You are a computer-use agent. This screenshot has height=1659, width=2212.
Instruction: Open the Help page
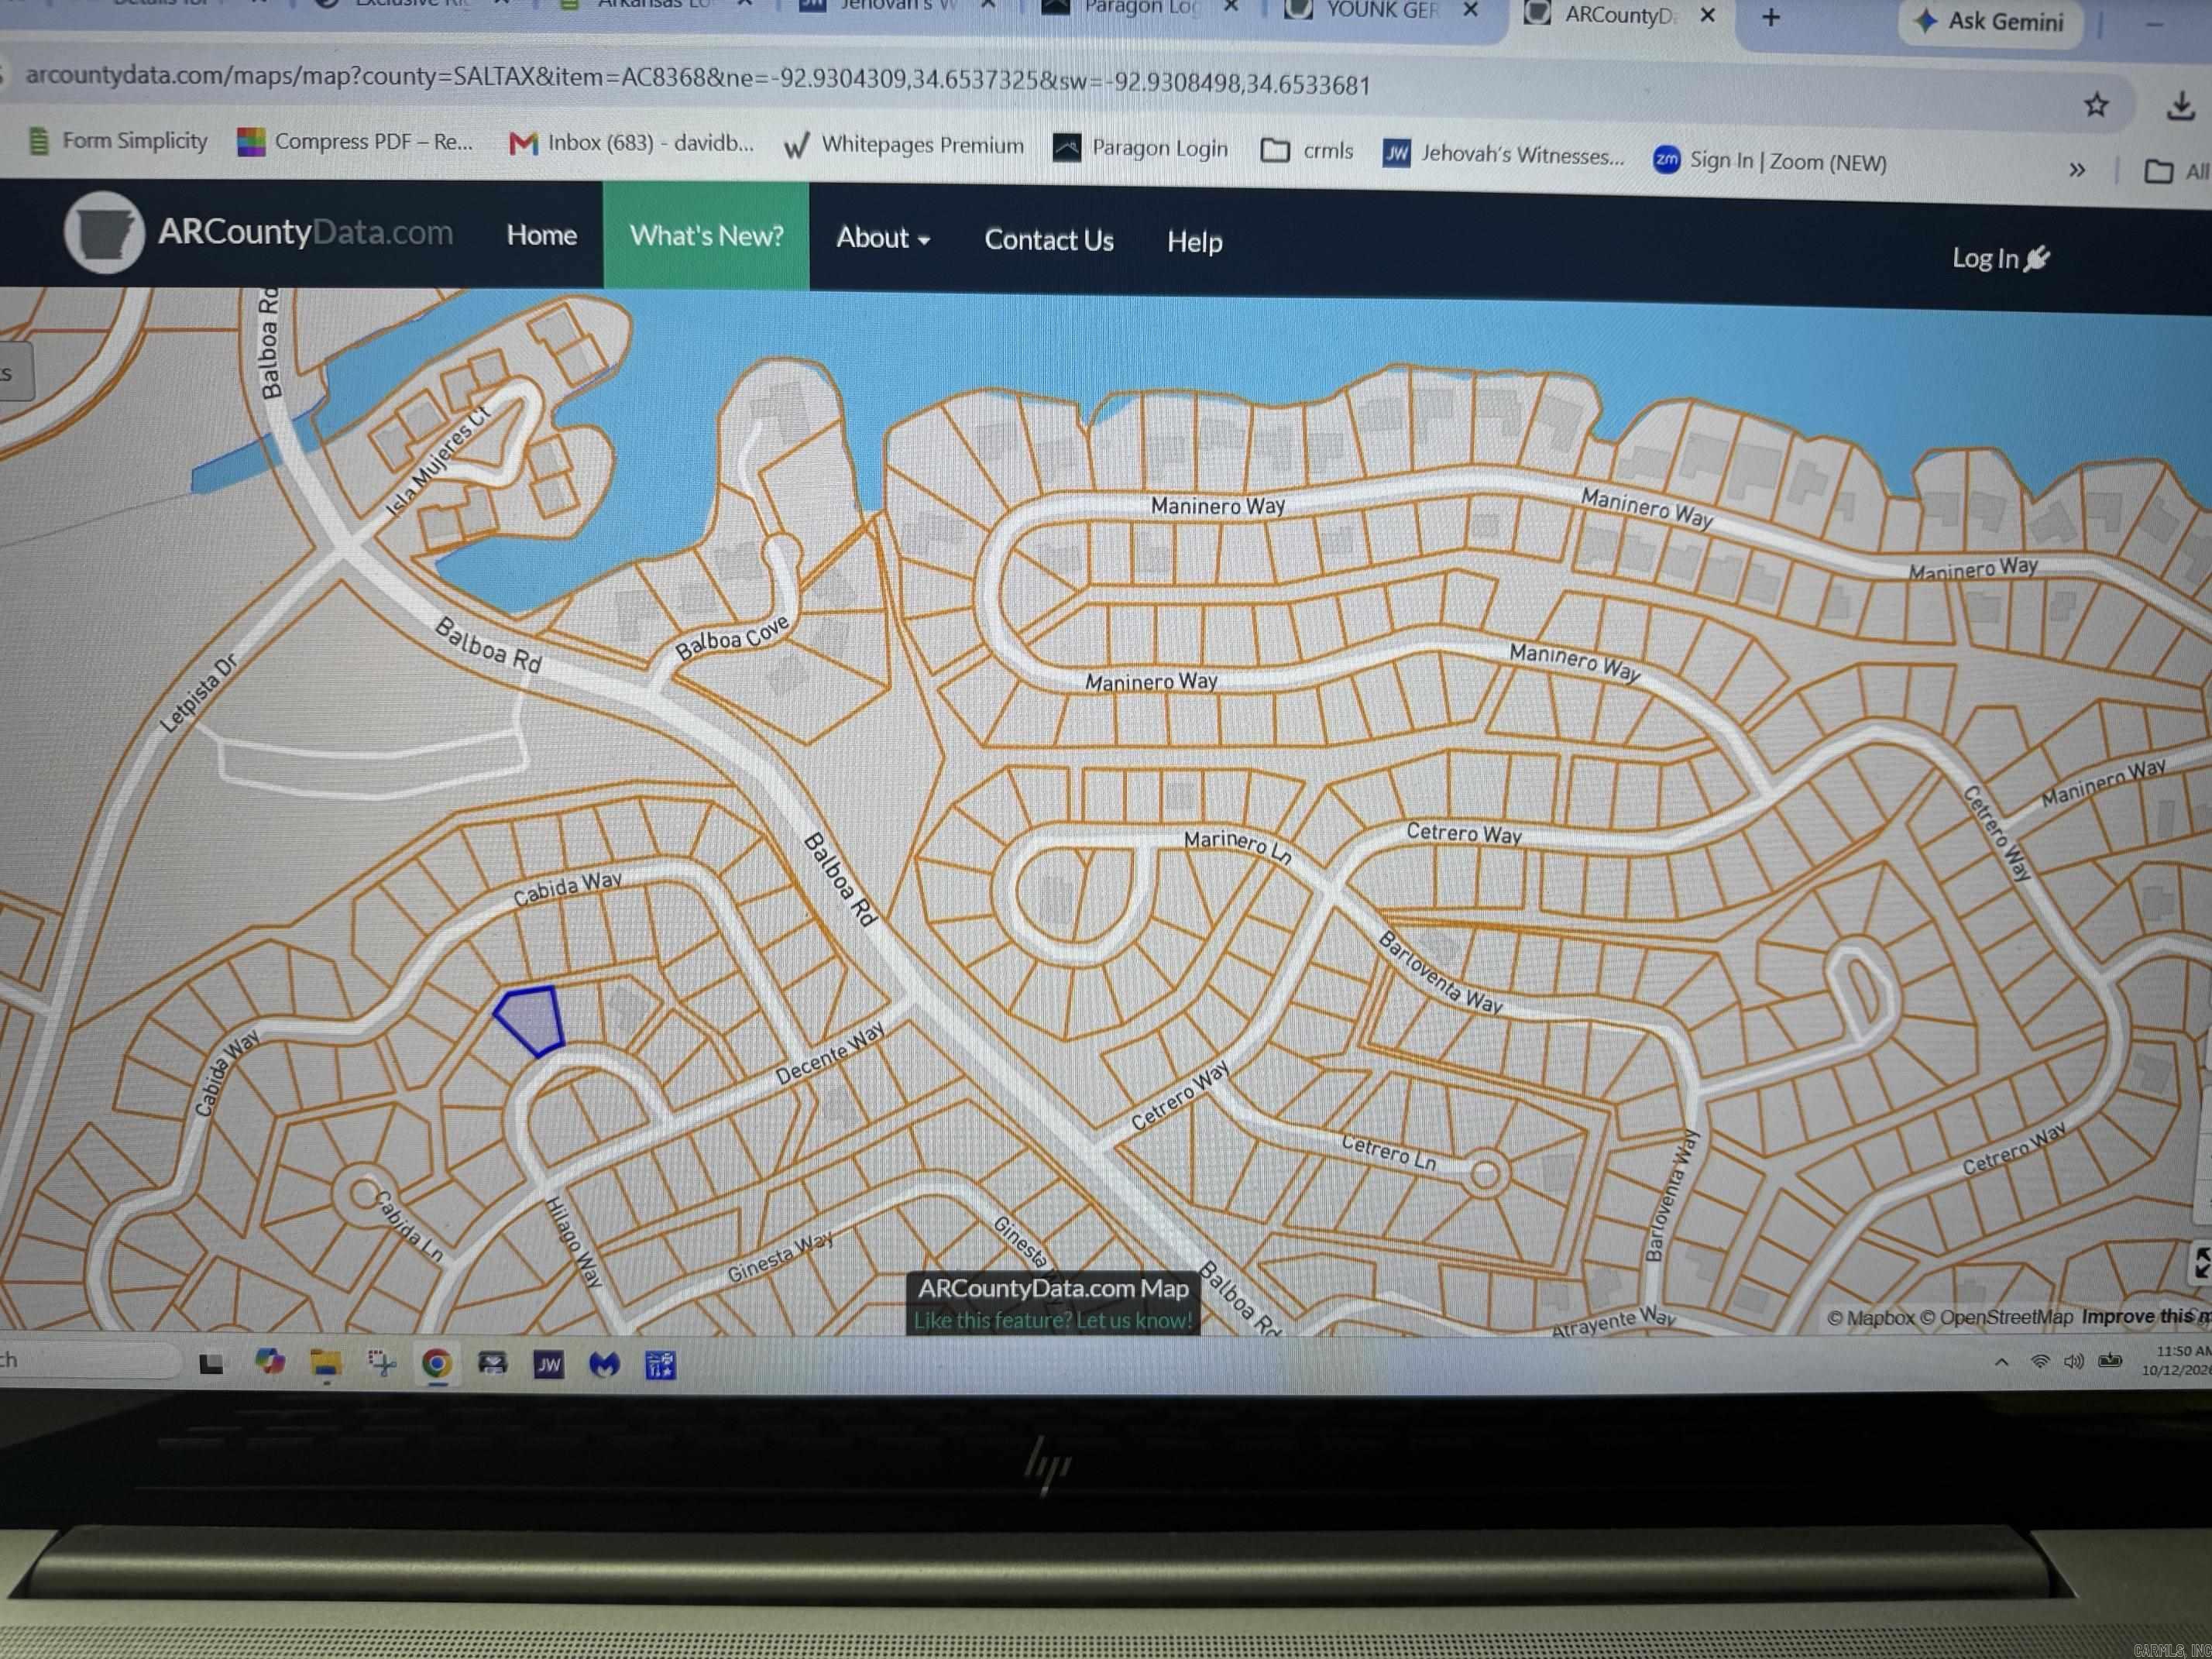click(x=1194, y=242)
